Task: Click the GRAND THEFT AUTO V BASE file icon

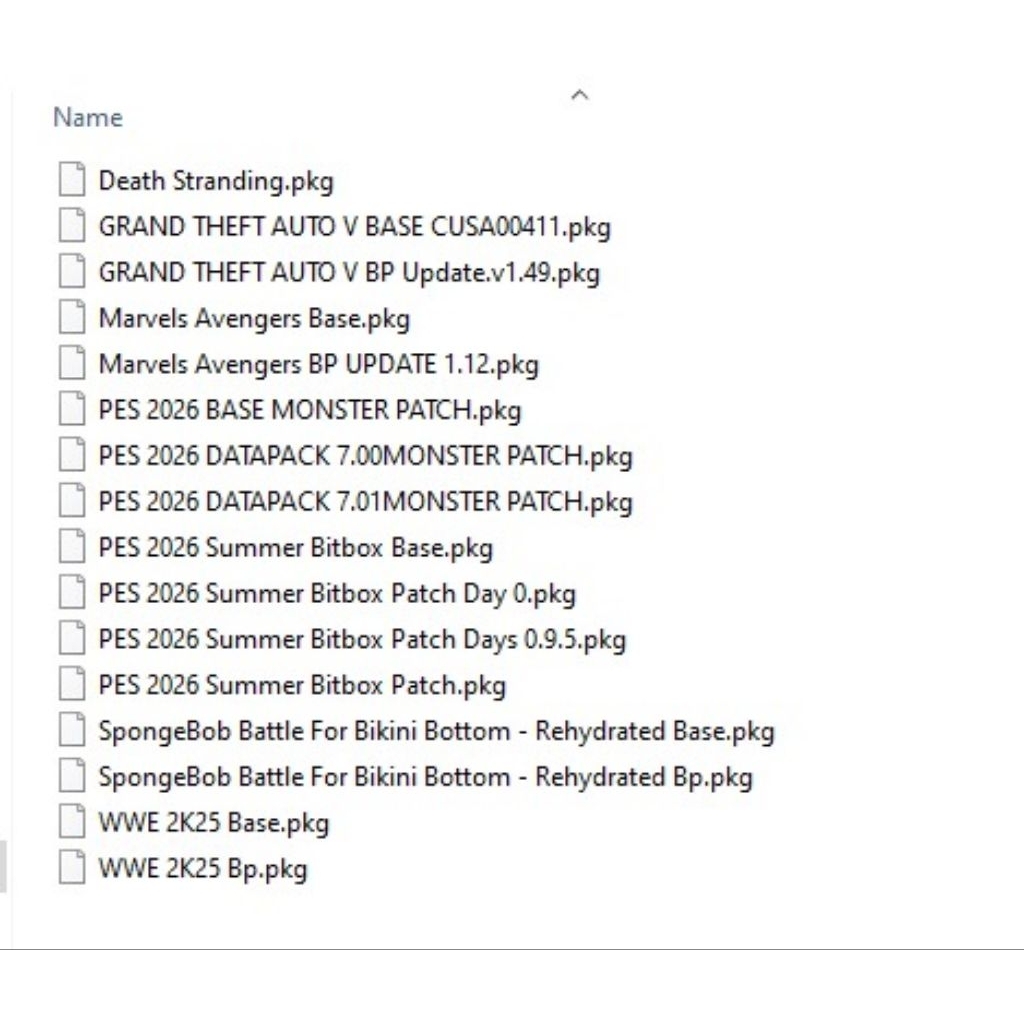Action: [x=71, y=226]
